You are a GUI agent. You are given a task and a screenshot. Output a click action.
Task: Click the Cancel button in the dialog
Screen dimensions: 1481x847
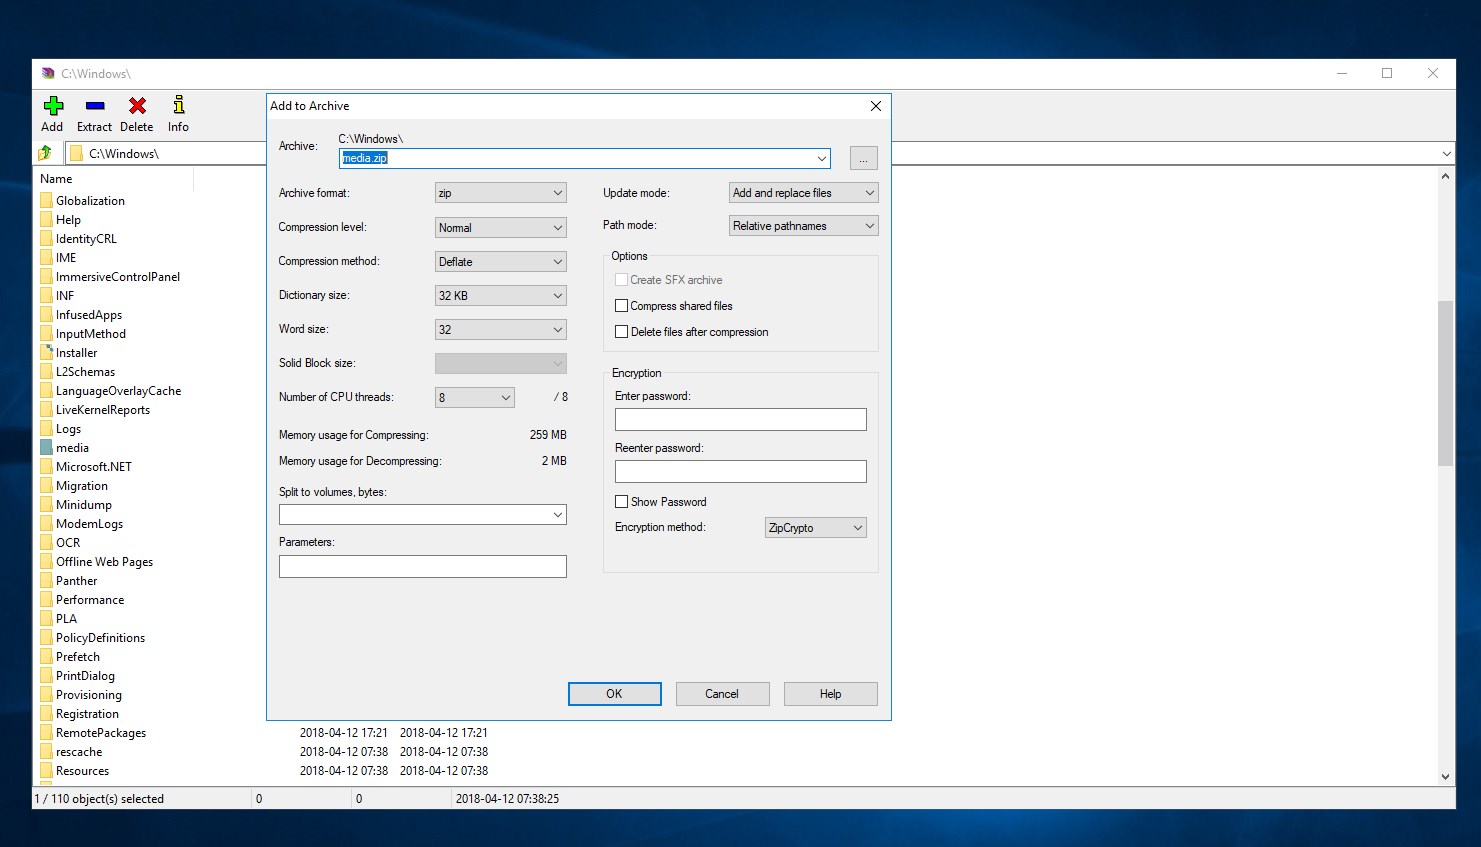pos(722,694)
